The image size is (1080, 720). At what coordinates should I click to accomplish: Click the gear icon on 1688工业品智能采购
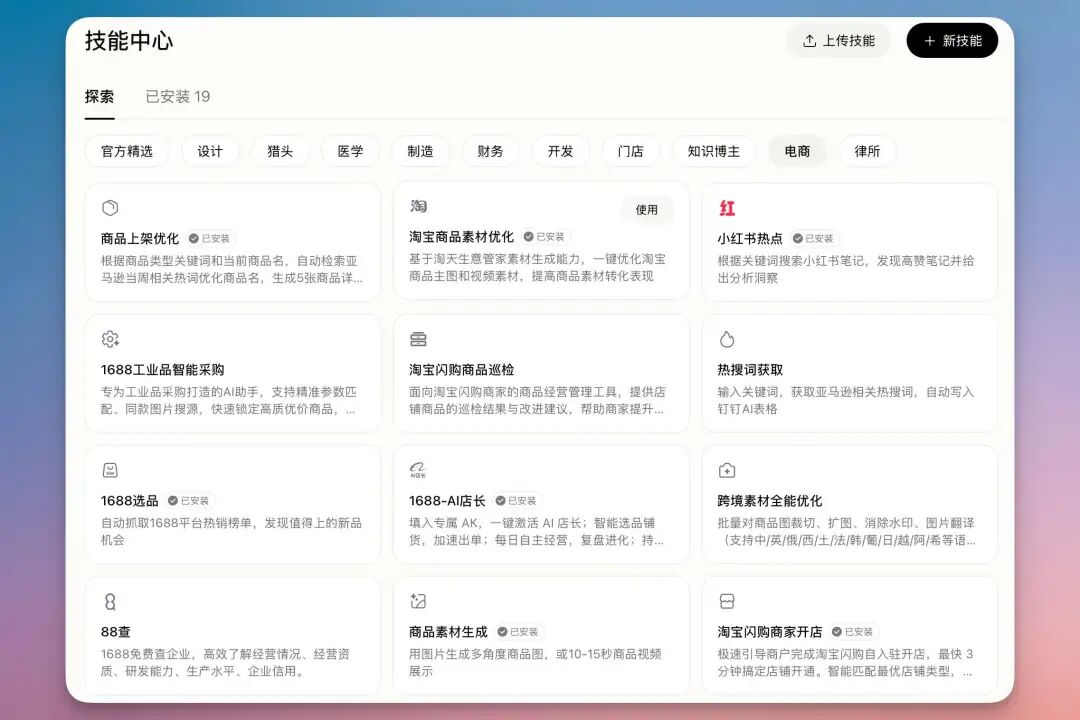[110, 338]
